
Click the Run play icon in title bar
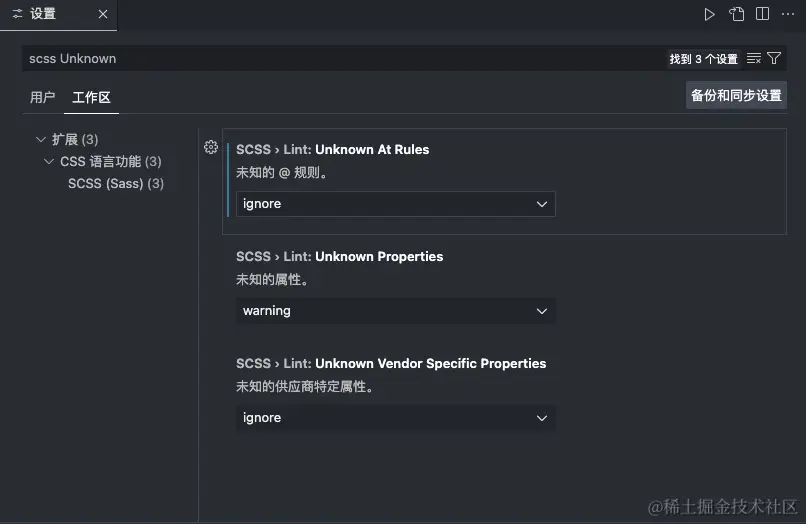[709, 14]
